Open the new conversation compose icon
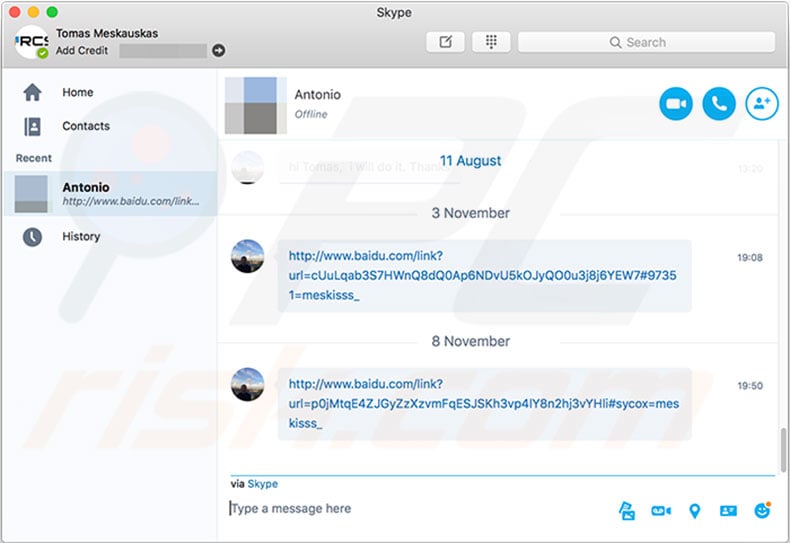 point(445,42)
